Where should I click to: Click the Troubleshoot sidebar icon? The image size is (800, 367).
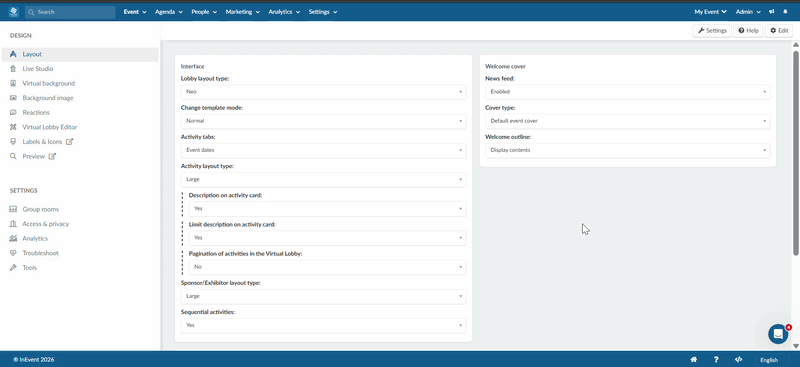[13, 253]
